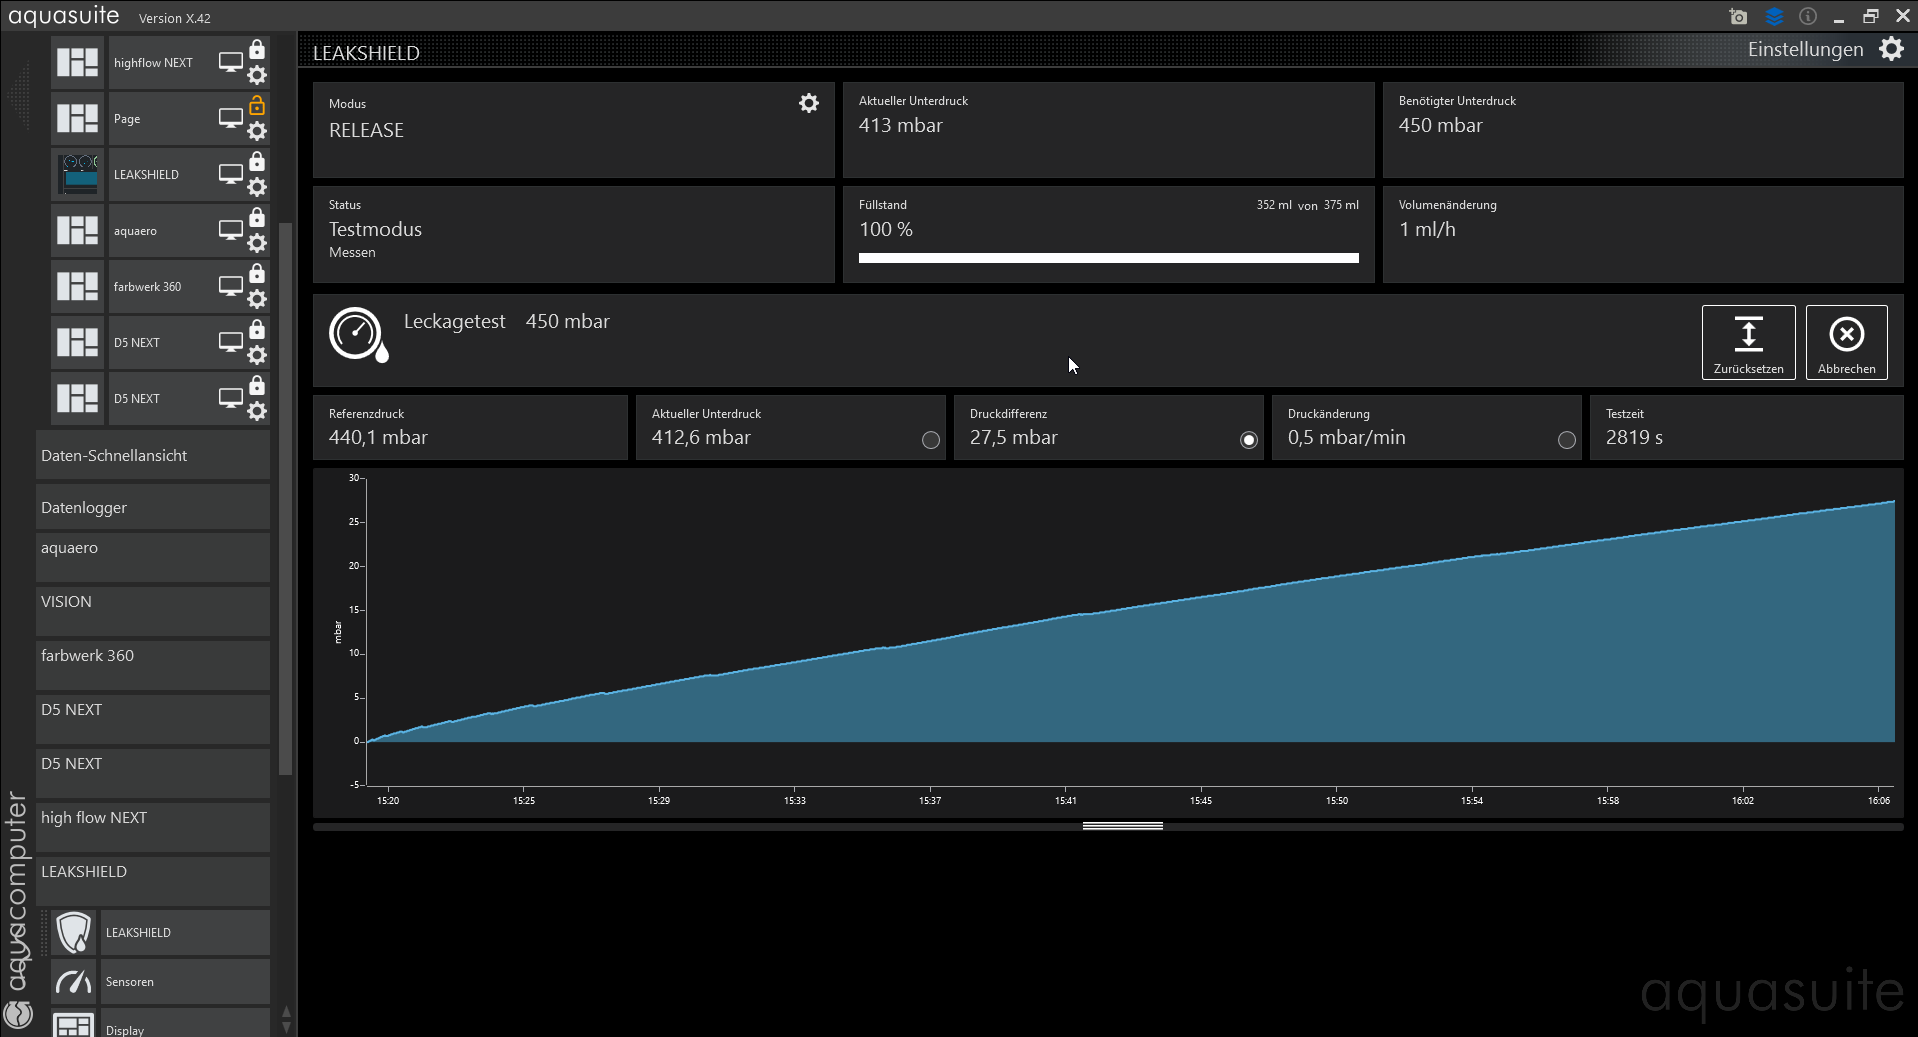Click the Zurücksetzen button
The height and width of the screenshot is (1037, 1918).
click(x=1748, y=342)
